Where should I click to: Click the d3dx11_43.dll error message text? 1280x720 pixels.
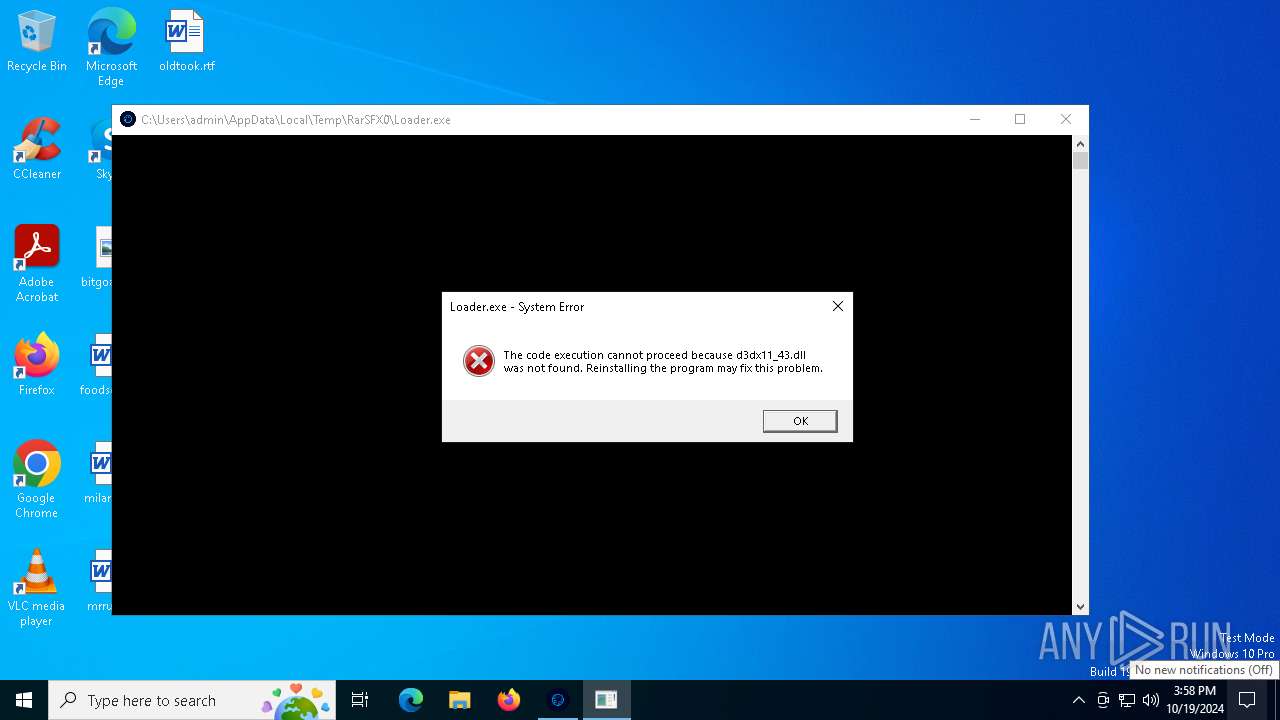(663, 361)
